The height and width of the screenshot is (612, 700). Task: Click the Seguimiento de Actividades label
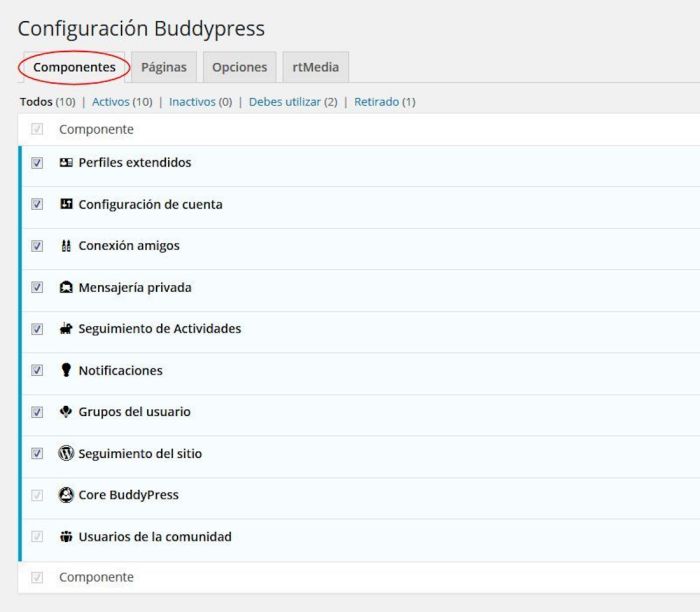[x=160, y=329]
